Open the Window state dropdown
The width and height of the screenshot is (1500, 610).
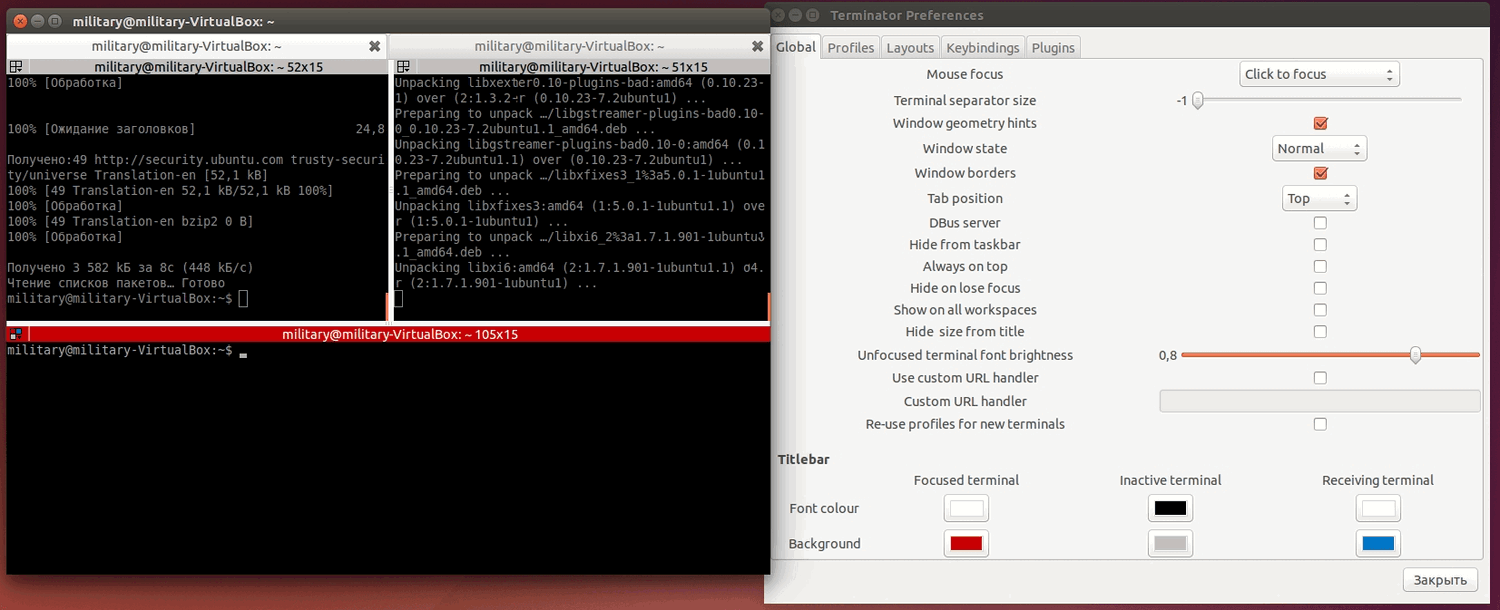[x=1319, y=148]
